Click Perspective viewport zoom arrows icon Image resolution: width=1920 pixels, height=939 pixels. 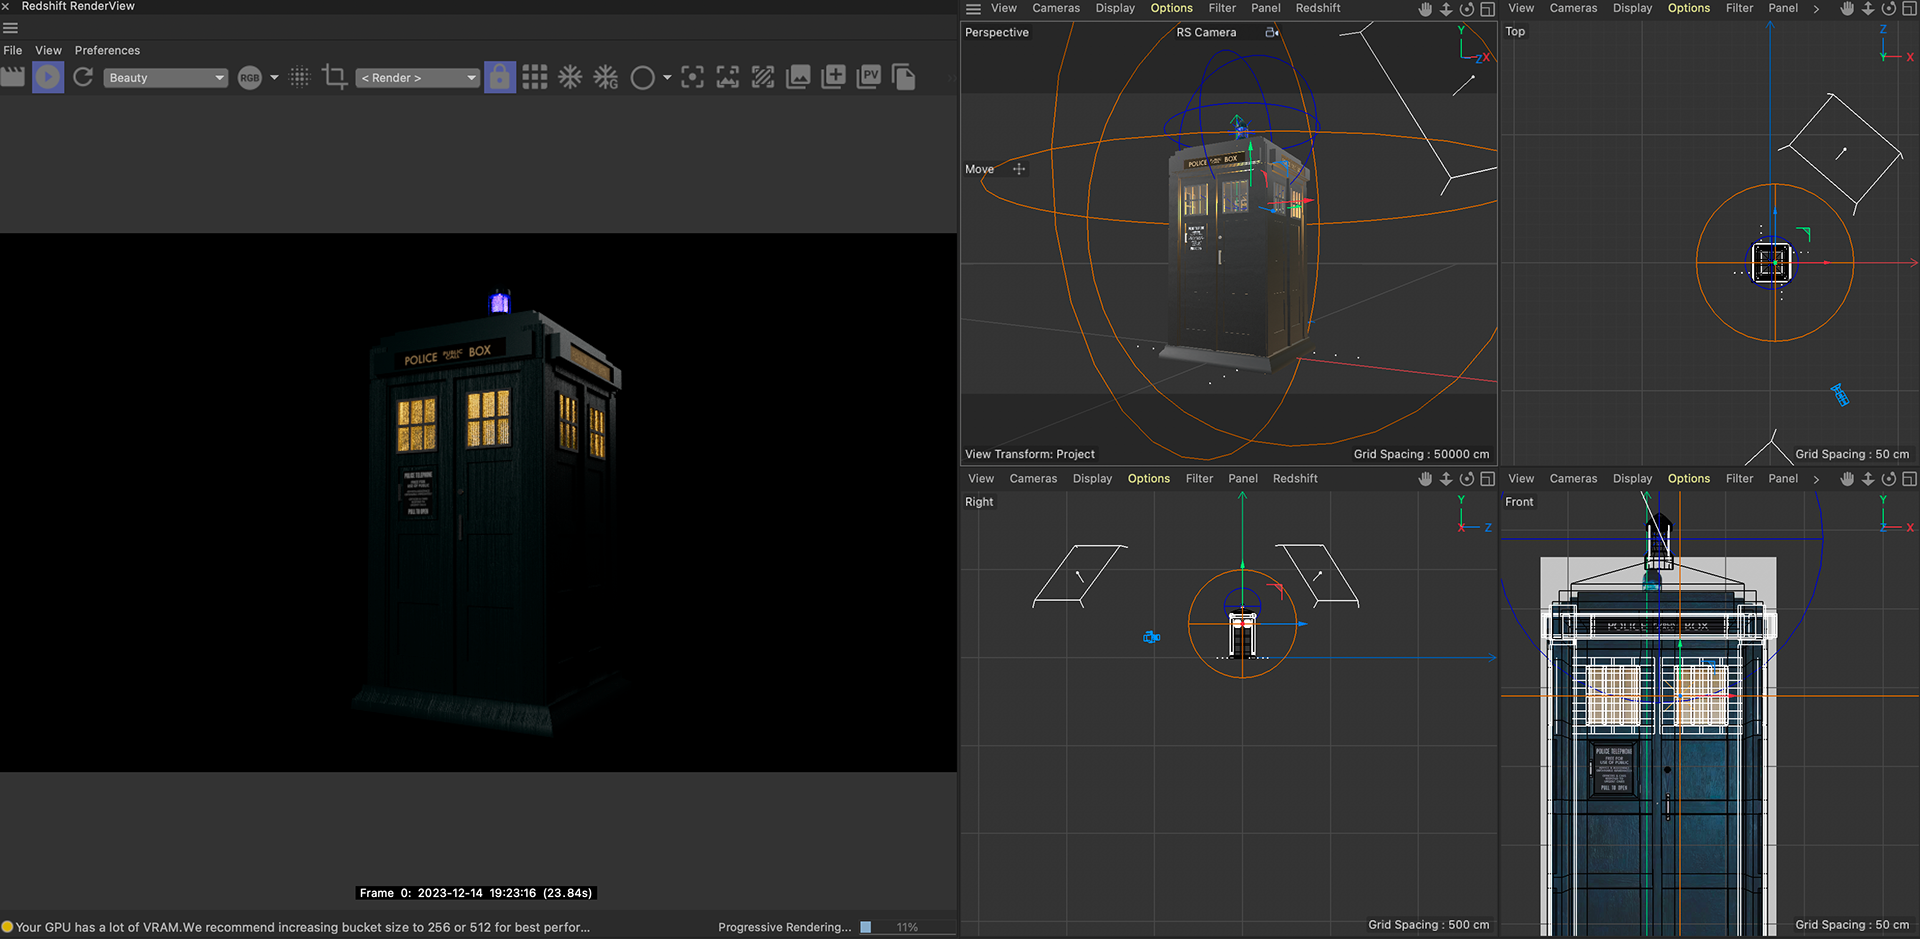click(x=1446, y=9)
